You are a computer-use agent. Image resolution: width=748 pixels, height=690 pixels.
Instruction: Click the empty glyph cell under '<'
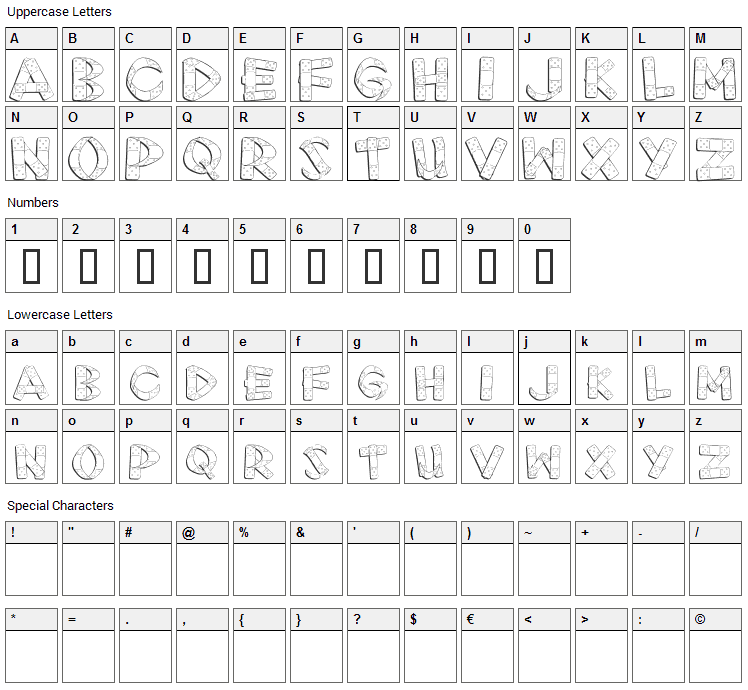pos(544,657)
